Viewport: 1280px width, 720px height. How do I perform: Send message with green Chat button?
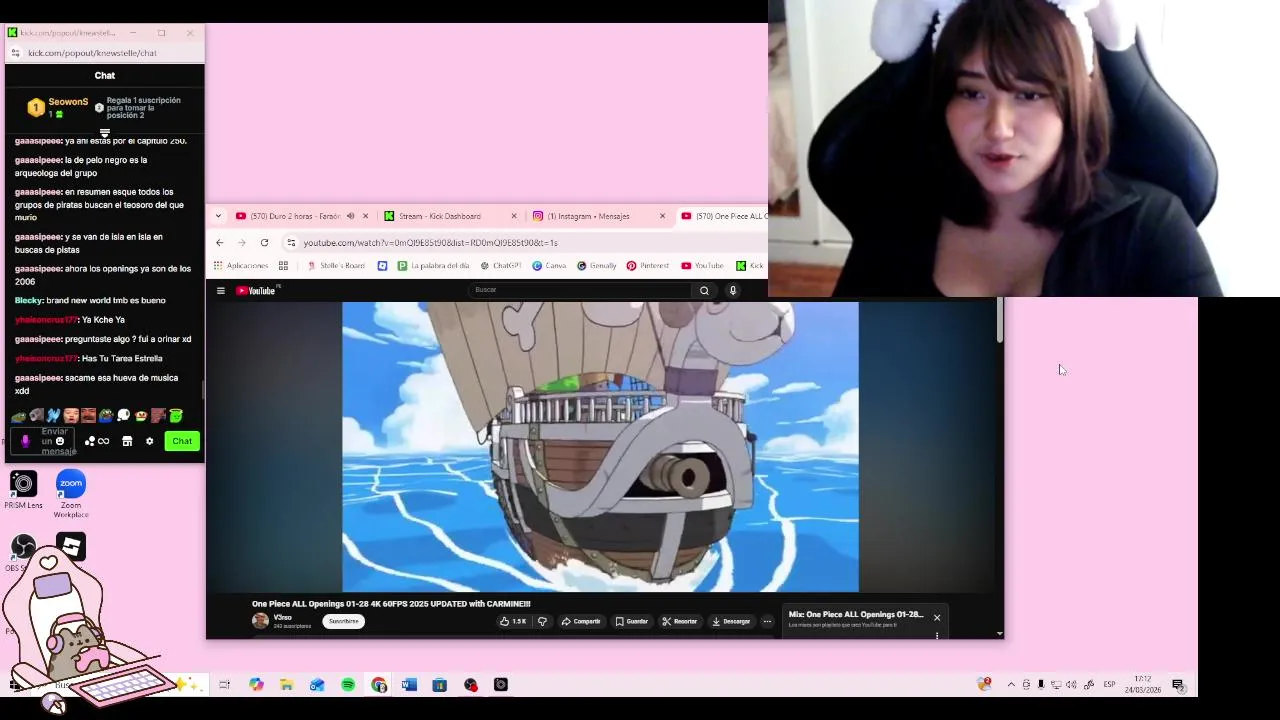(182, 441)
